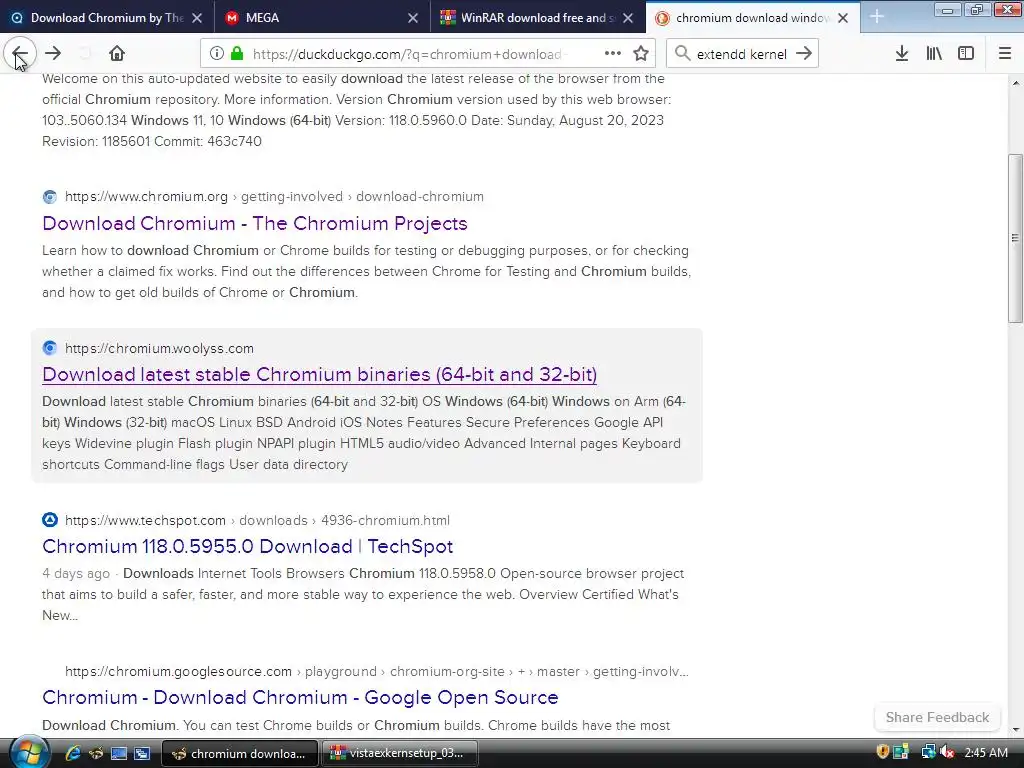
Task: Select the 'vistaexkernsetup_03...' taskbar button
Action: [400, 753]
